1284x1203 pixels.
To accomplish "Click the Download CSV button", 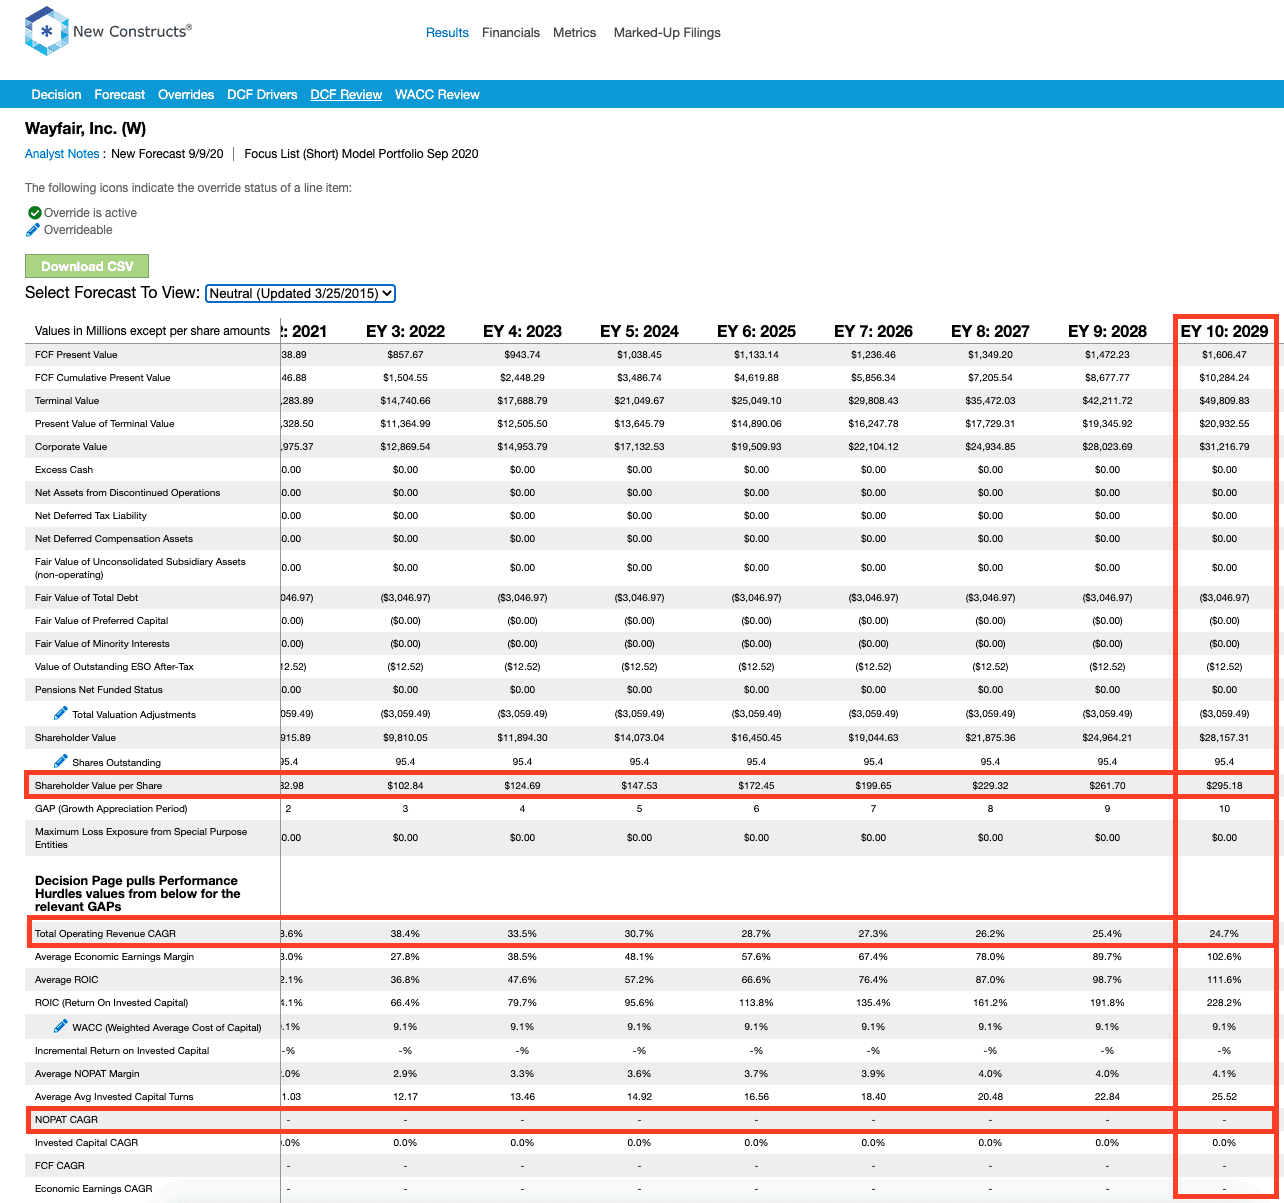I will point(87,266).
